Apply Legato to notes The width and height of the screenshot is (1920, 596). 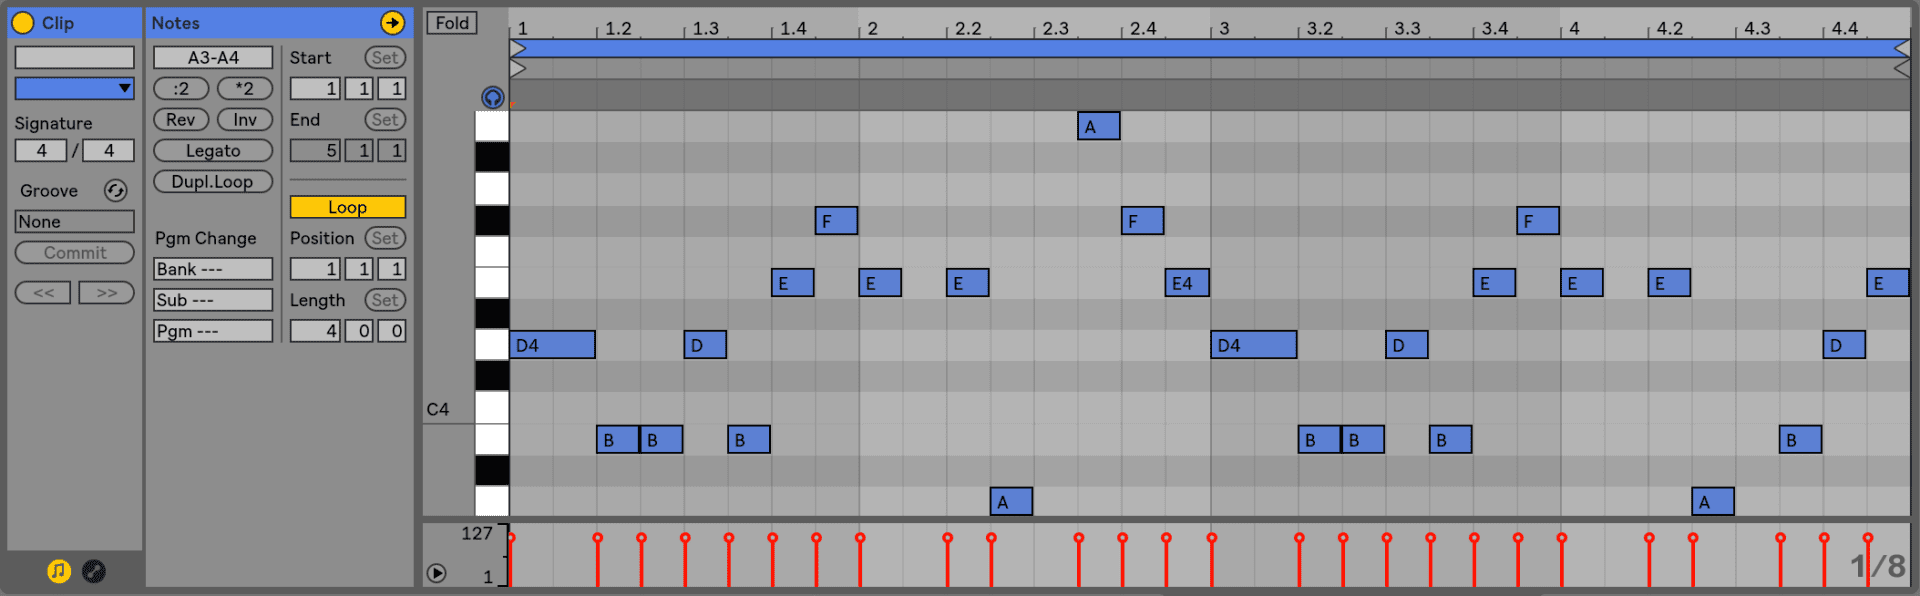pyautogui.click(x=213, y=150)
